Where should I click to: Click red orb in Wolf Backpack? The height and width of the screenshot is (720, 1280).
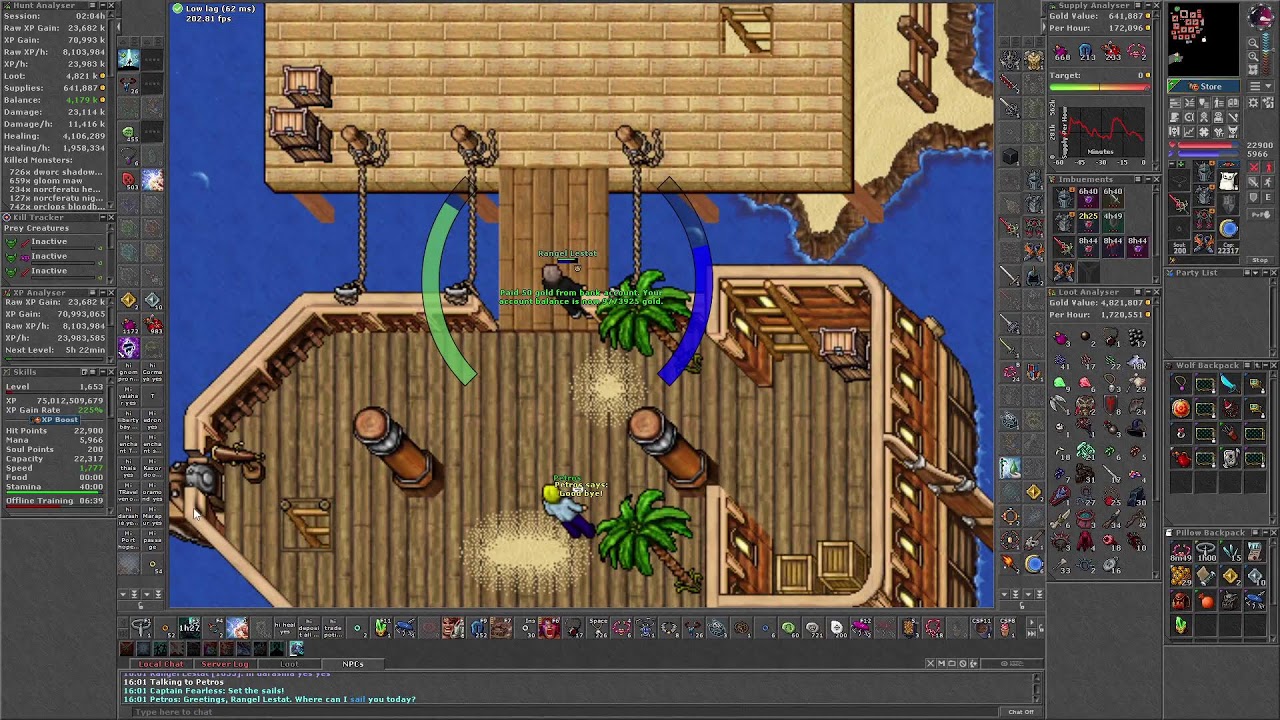pos(1181,408)
